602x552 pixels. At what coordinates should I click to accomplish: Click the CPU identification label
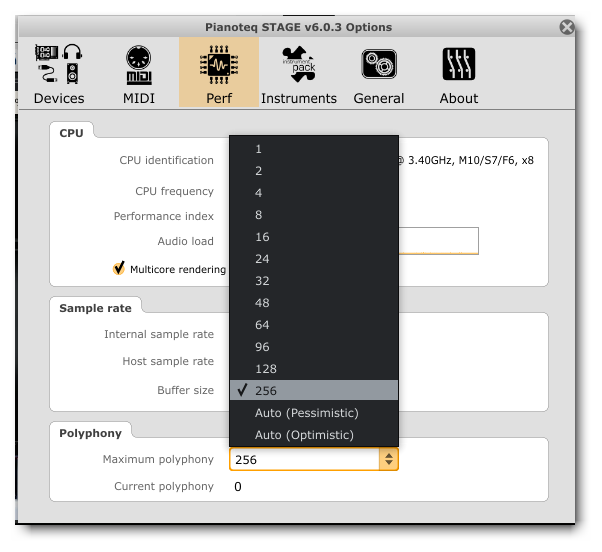[x=166, y=160]
